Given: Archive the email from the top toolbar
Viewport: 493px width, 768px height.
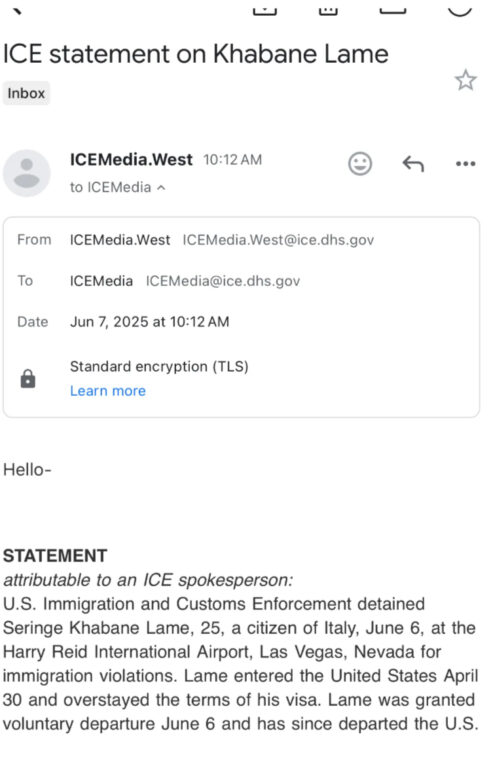Looking at the screenshot, I should 265,9.
